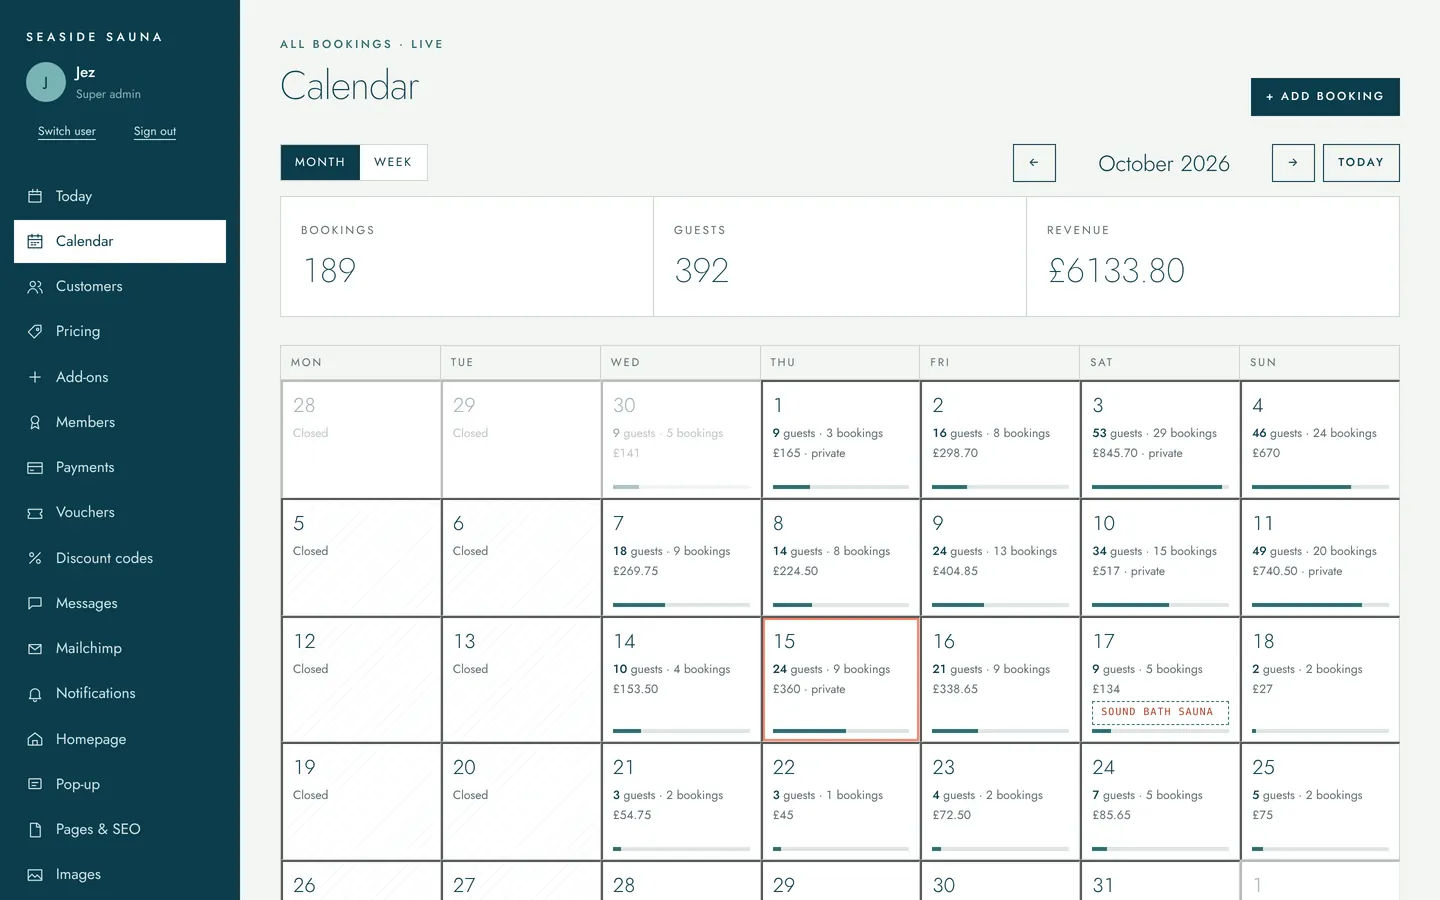Click the "October 2026" heading
Screen dimensions: 1440x900
[x=1164, y=163]
